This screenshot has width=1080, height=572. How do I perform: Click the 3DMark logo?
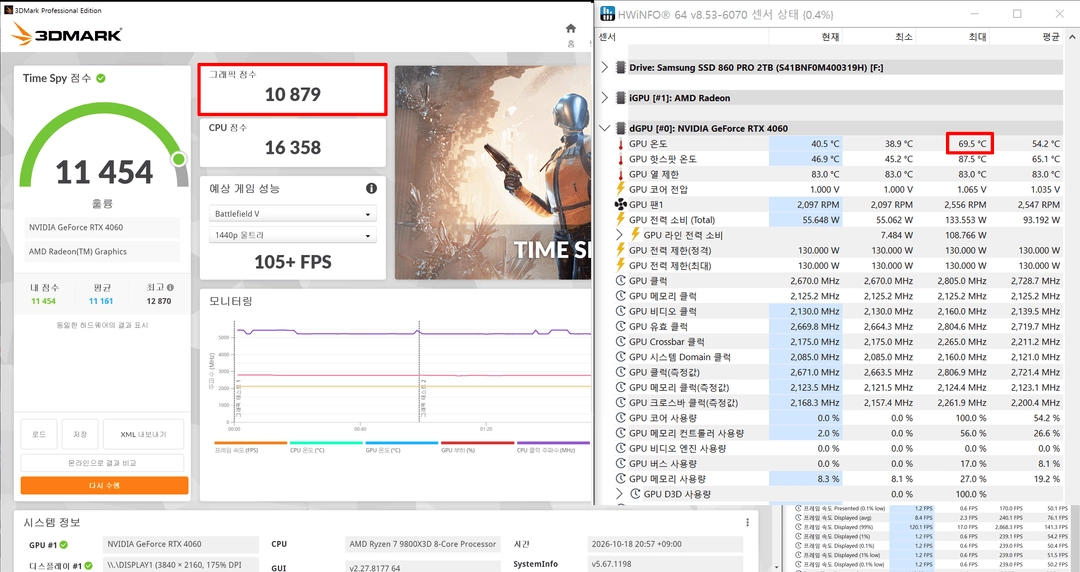click(67, 34)
